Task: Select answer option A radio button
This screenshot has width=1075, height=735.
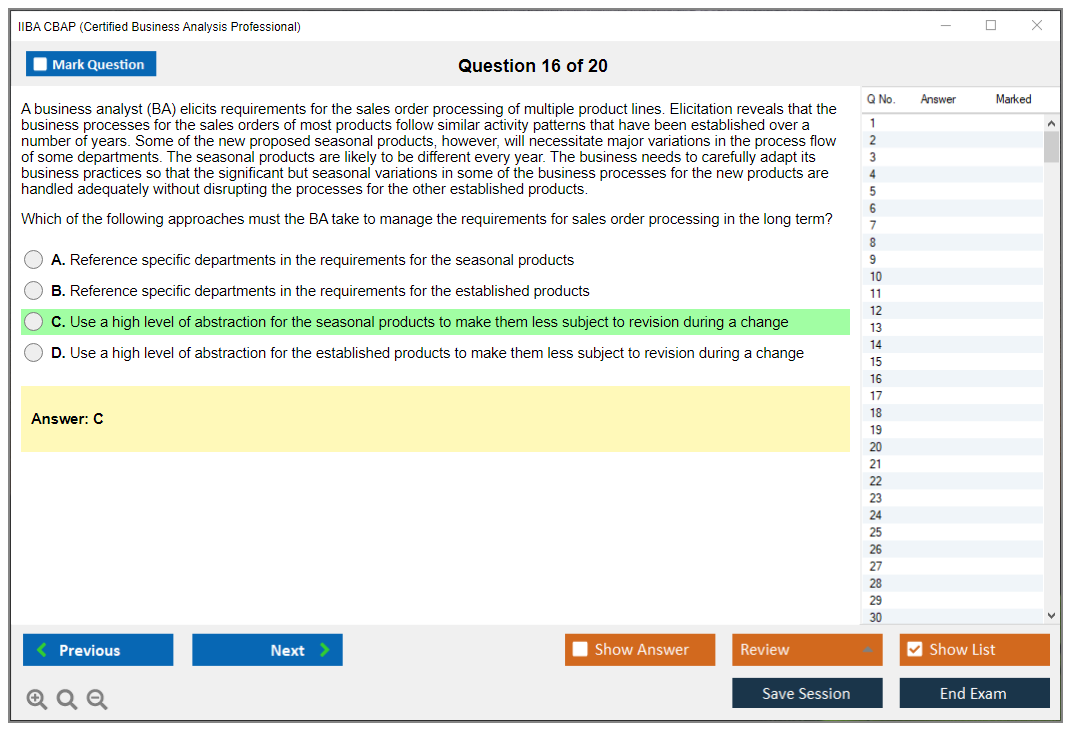Action: click(x=34, y=260)
